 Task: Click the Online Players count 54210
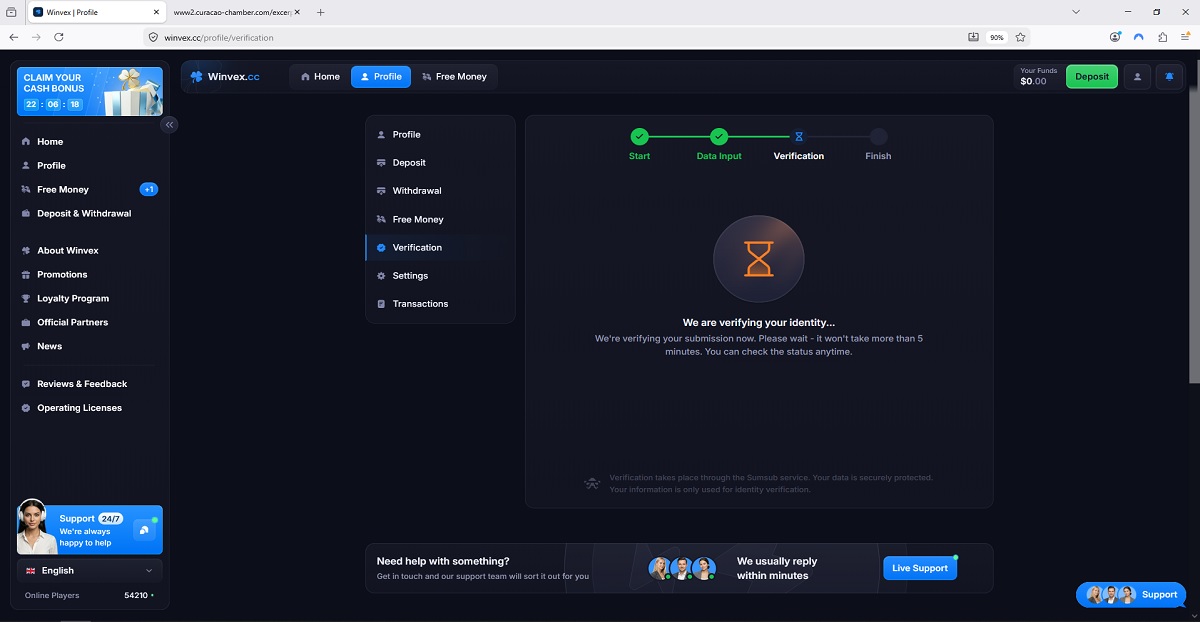tap(136, 596)
